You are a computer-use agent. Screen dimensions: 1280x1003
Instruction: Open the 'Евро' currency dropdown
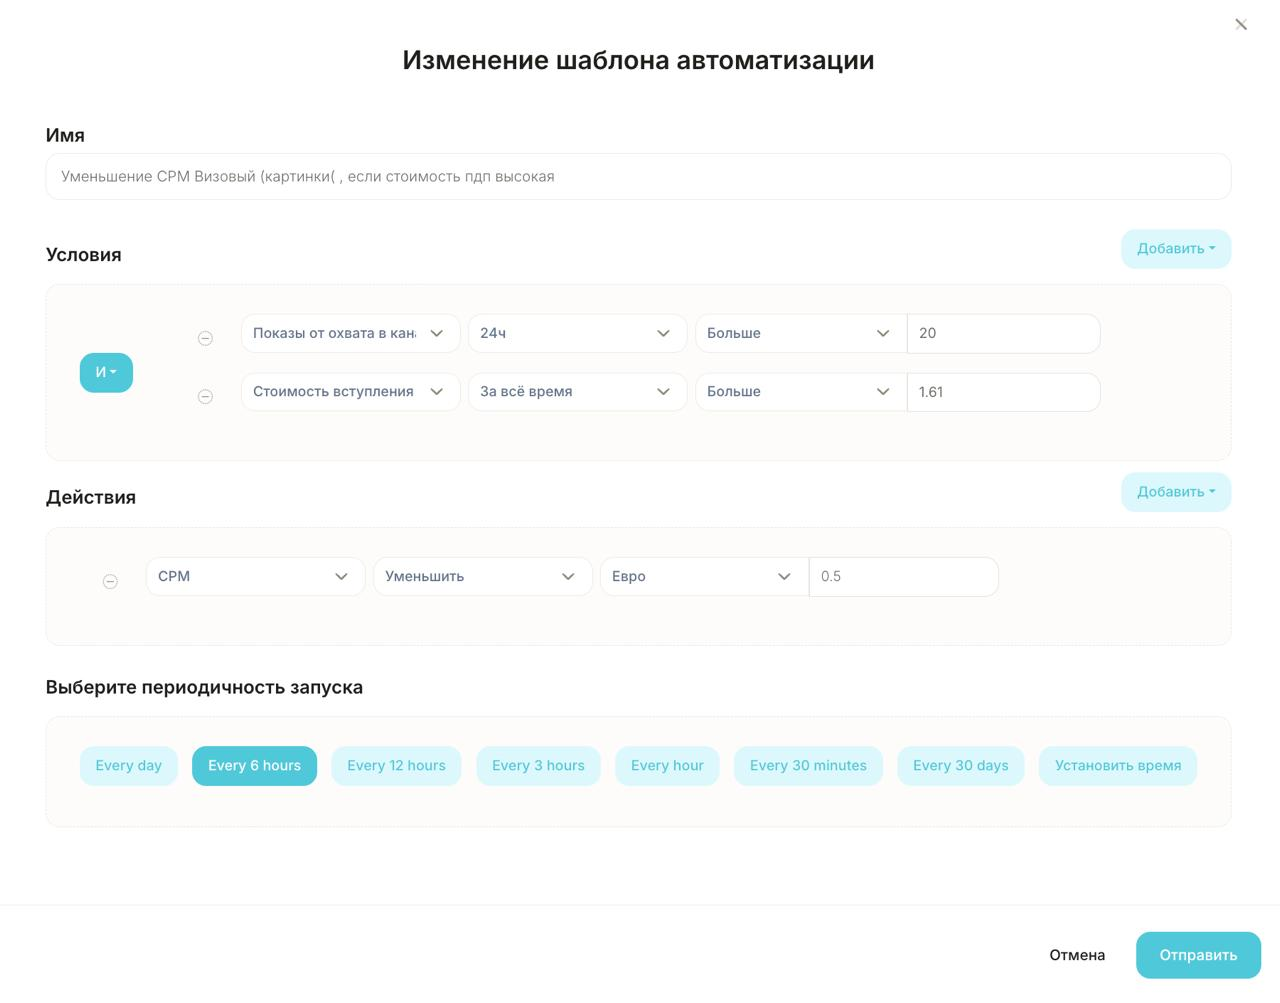(x=703, y=577)
